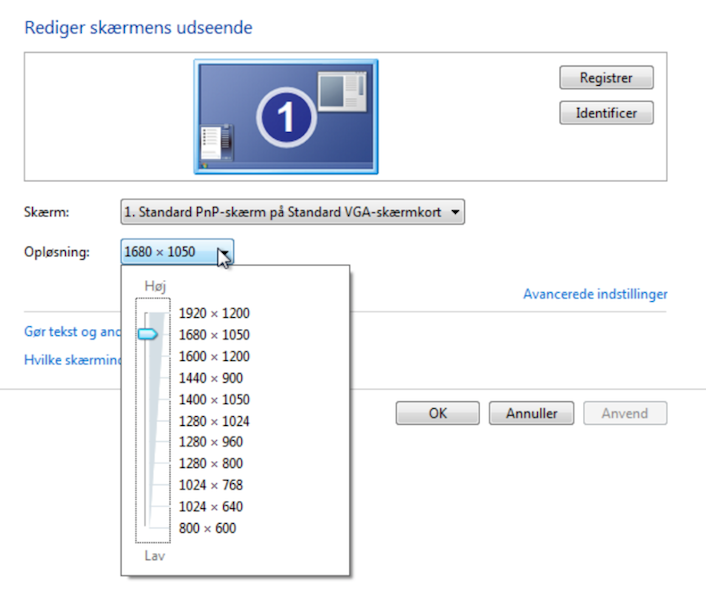
Task: Choose 1280 × 1024 resolution
Action: pos(214,421)
